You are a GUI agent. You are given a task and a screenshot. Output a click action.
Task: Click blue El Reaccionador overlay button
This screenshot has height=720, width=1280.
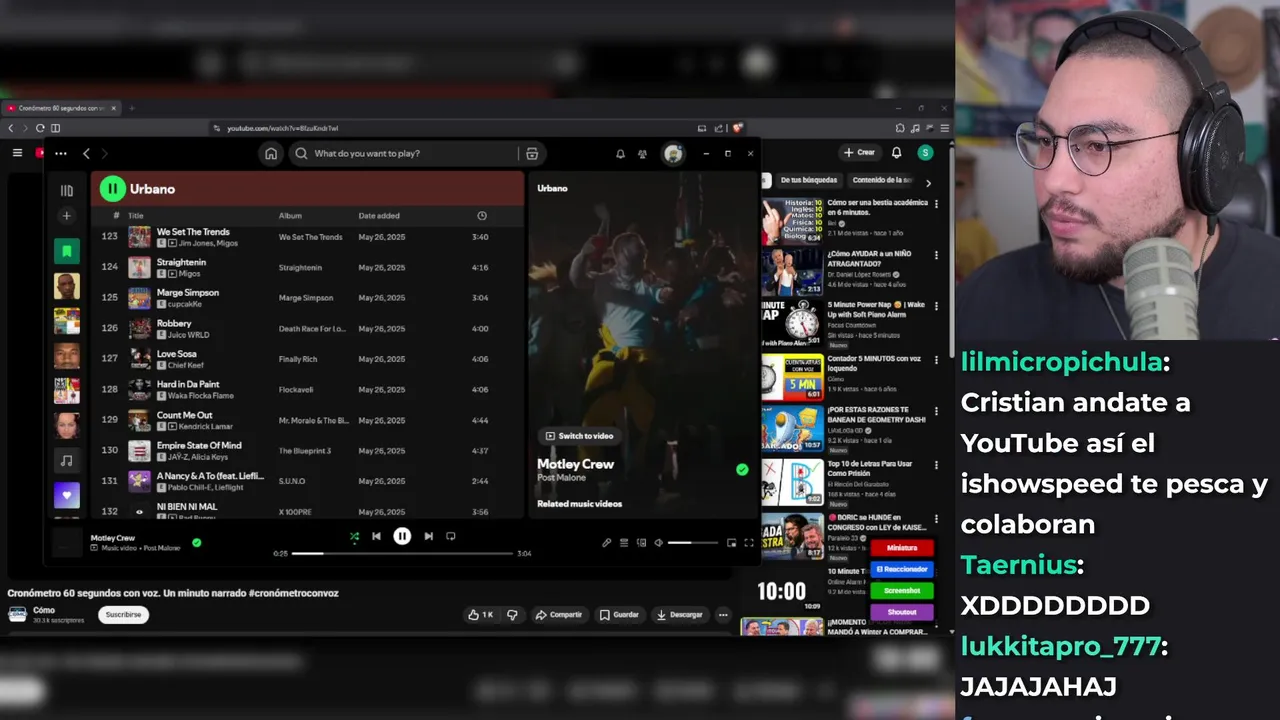click(902, 569)
